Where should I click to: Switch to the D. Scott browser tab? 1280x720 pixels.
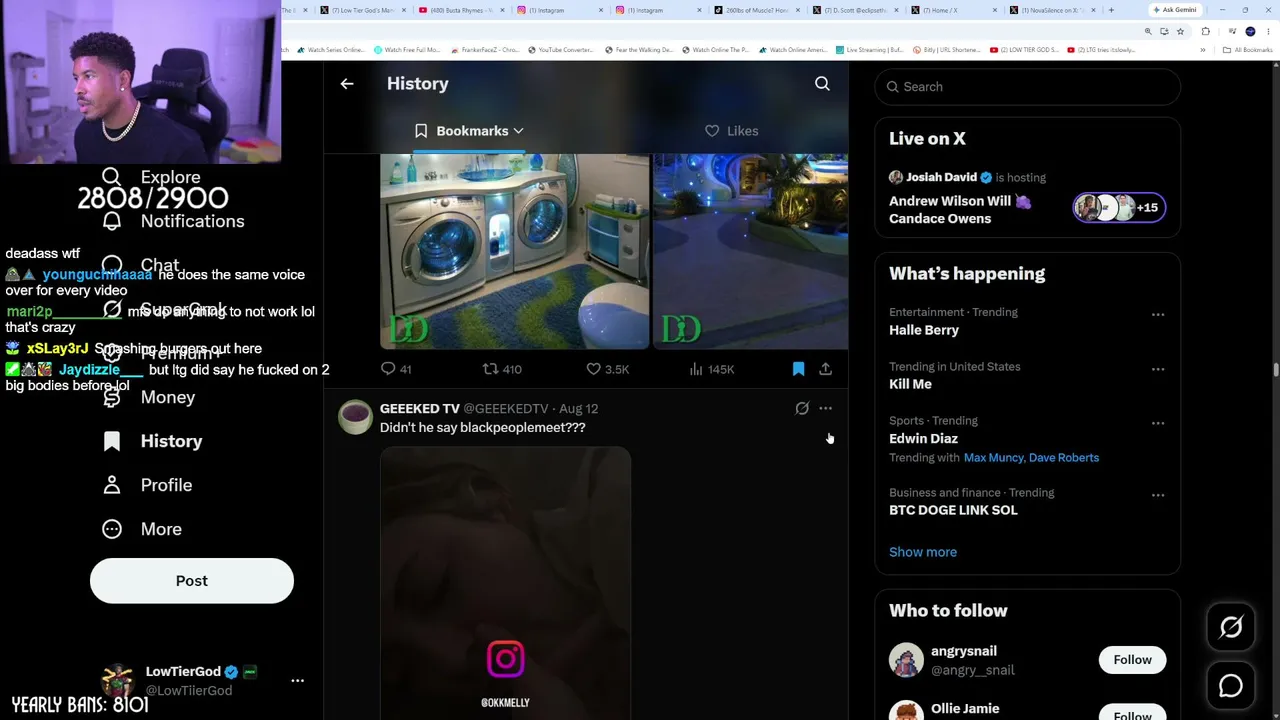point(857,10)
